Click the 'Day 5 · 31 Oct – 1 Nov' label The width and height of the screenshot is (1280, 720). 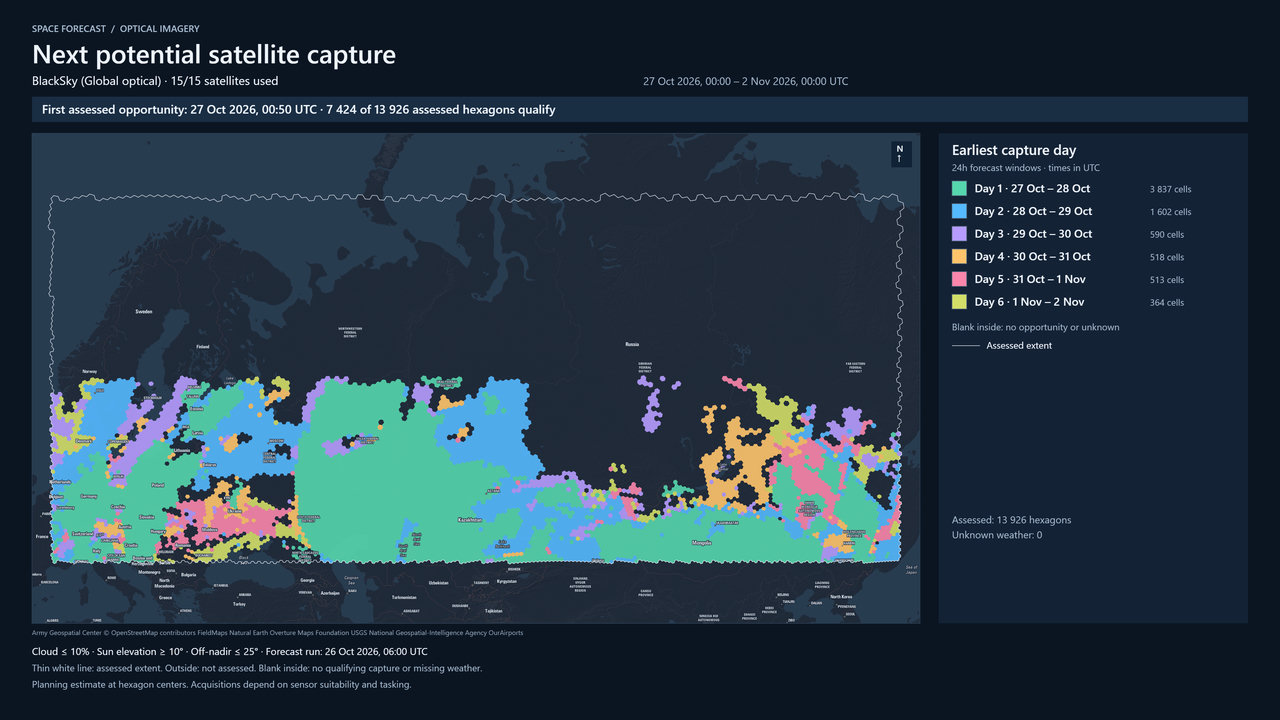tap(1030, 279)
